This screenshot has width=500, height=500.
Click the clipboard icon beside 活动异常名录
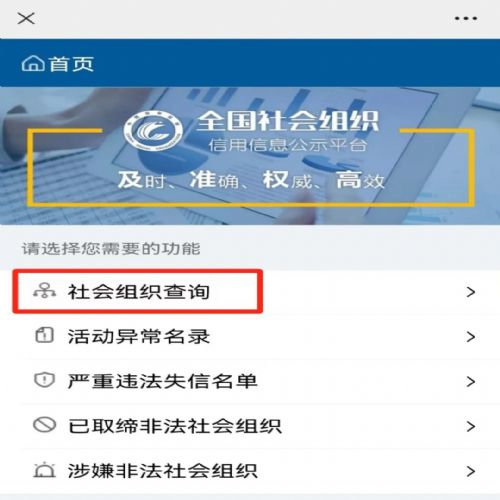pyautogui.click(x=44, y=335)
